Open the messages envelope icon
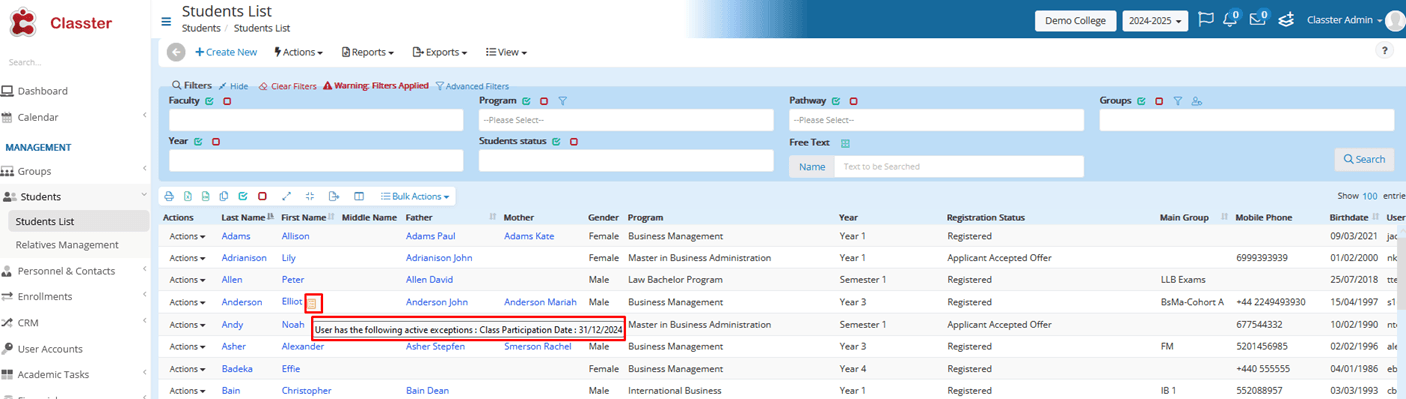The width and height of the screenshot is (1406, 399). click(1258, 20)
